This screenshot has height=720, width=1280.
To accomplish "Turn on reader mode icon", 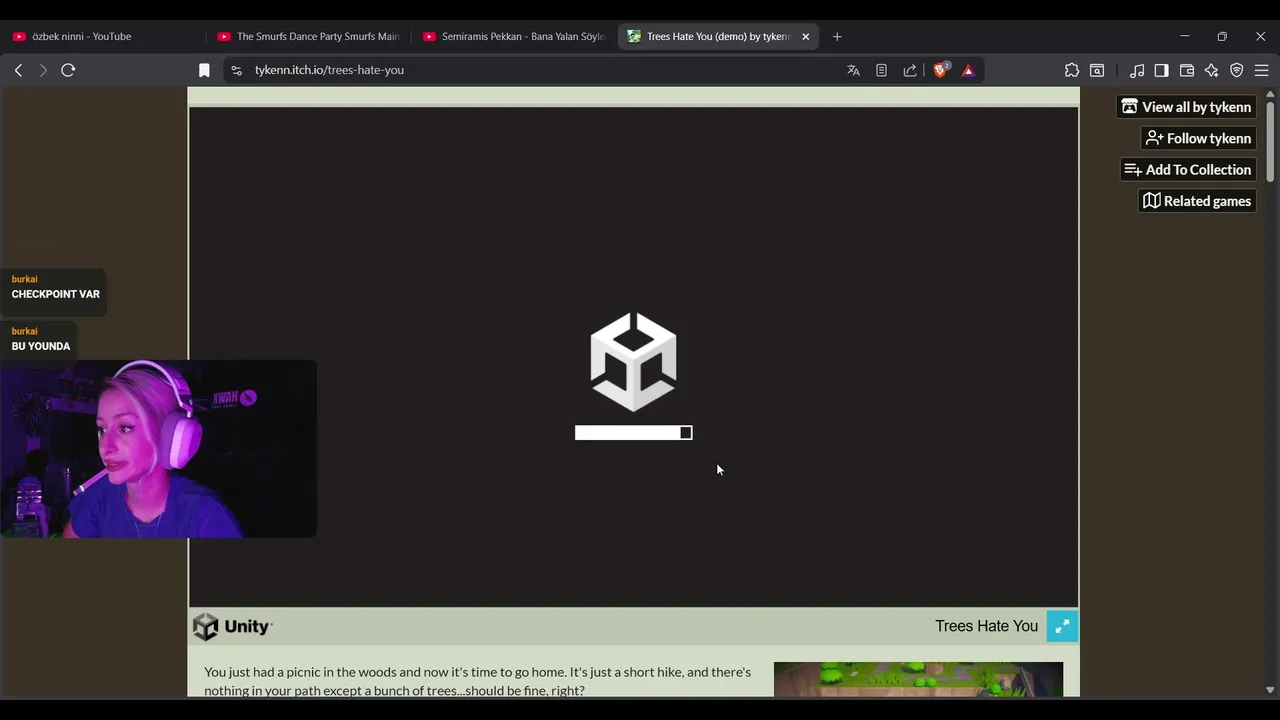I will 881,70.
